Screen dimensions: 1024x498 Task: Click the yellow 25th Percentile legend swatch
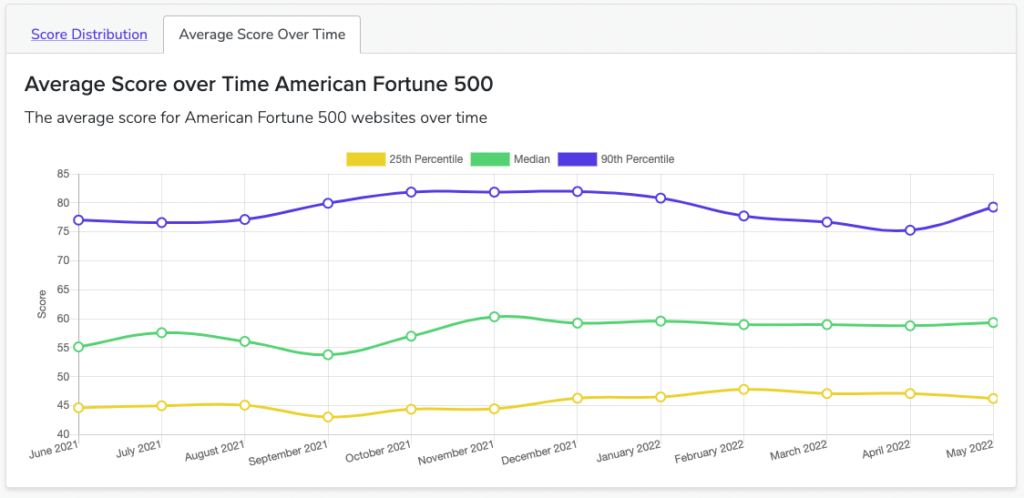point(366,159)
